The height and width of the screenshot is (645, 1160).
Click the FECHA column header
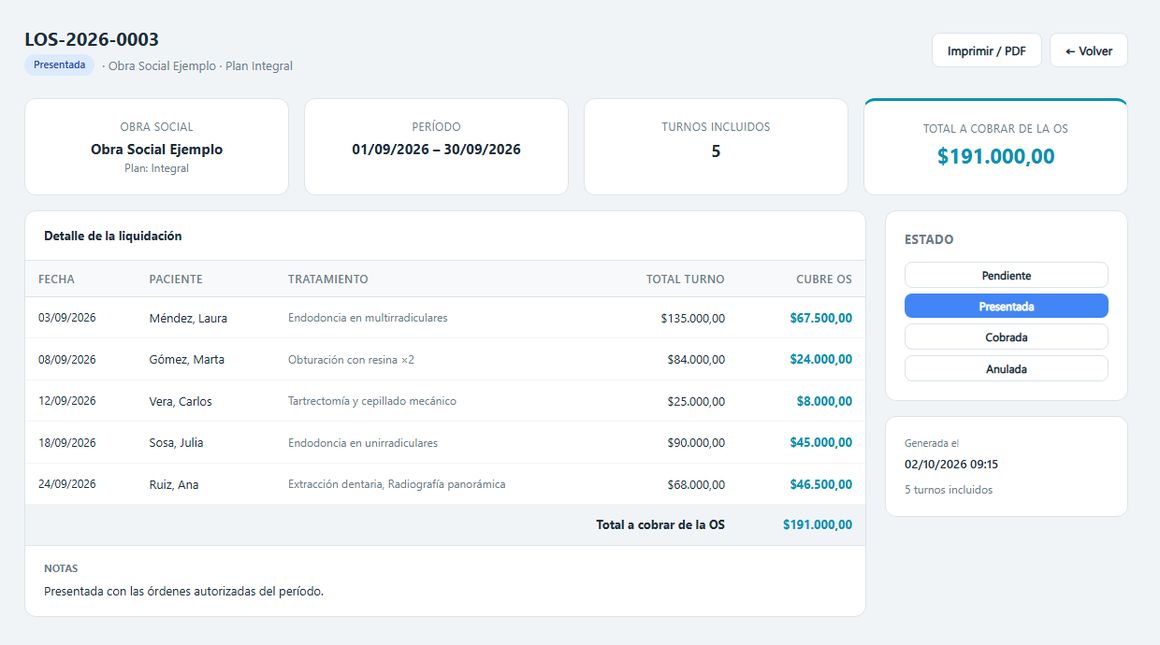point(56,279)
